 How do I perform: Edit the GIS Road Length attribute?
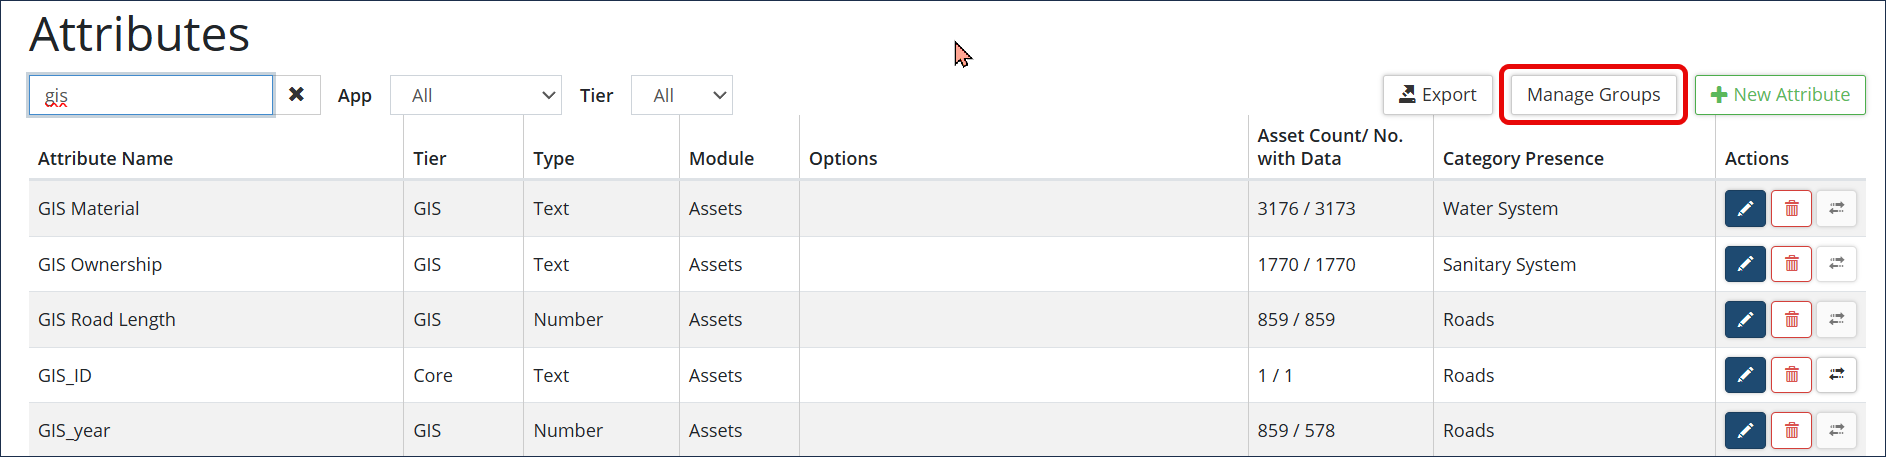(1745, 320)
